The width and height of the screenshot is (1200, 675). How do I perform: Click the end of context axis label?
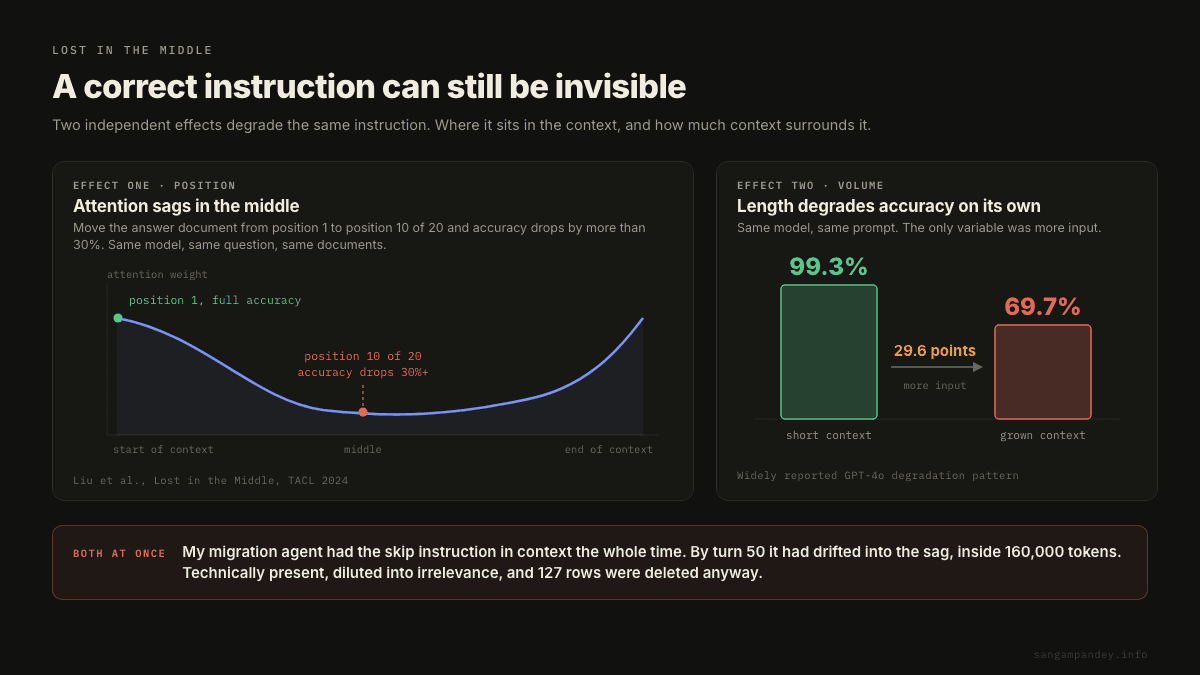609,450
